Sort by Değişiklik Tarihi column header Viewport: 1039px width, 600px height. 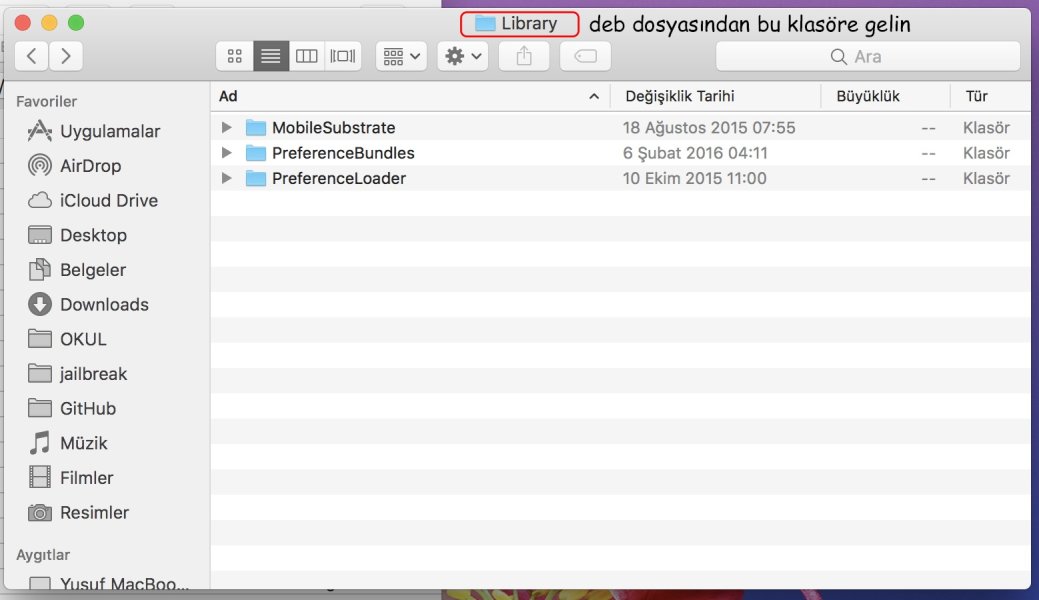[x=716, y=96]
